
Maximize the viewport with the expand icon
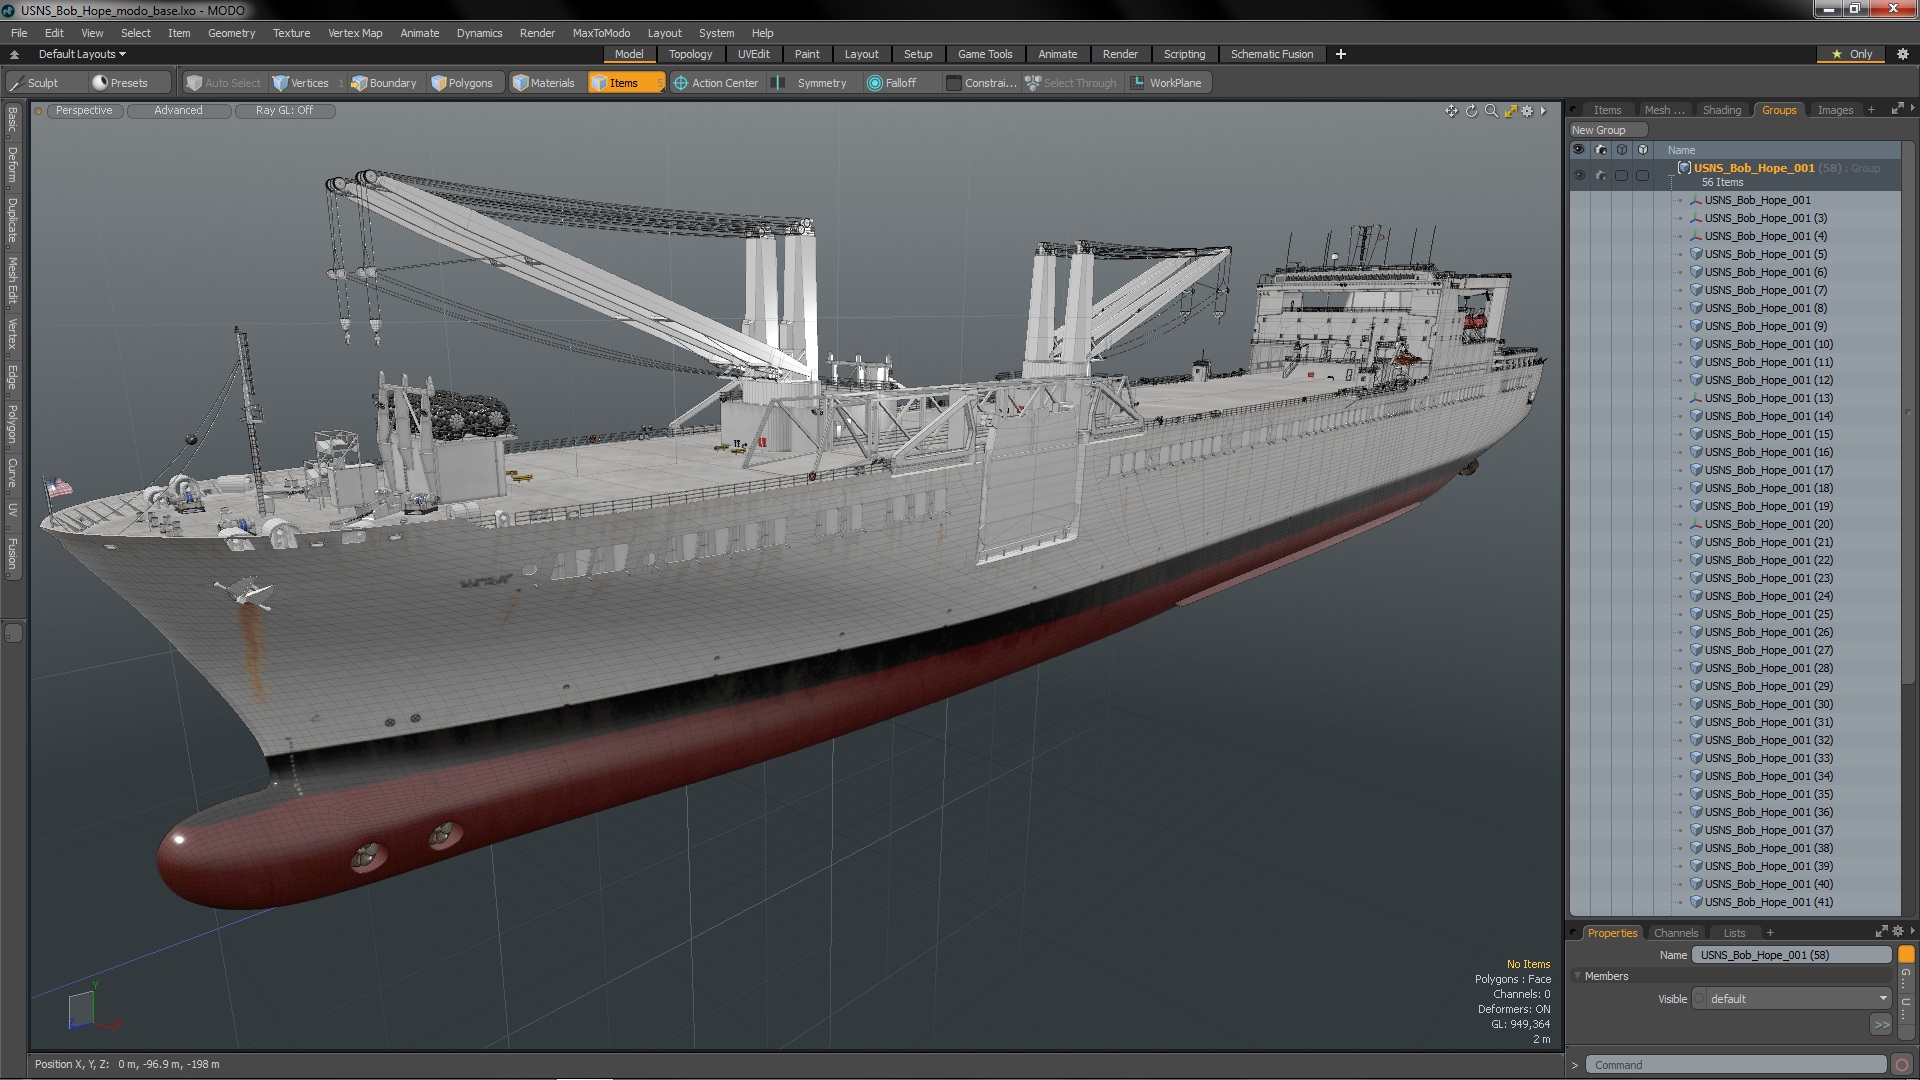1510,111
